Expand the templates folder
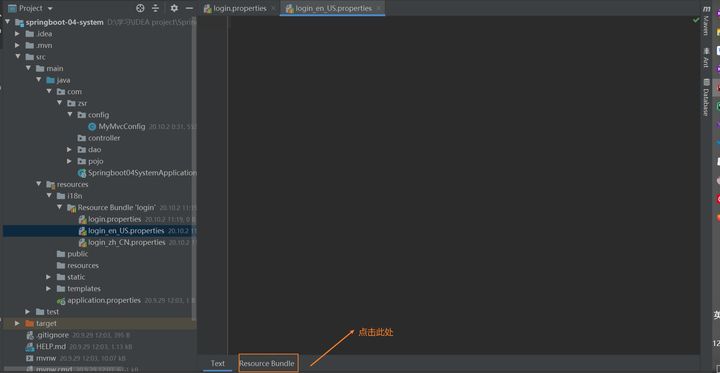The image size is (720, 373). [49, 288]
